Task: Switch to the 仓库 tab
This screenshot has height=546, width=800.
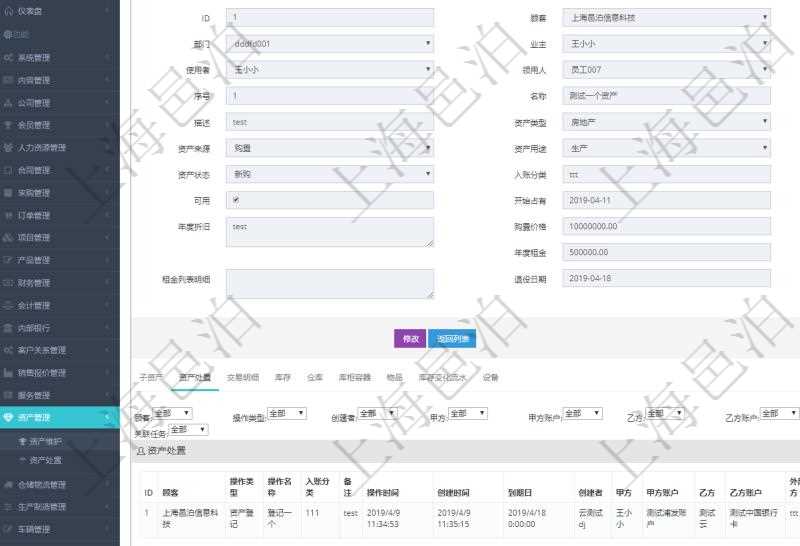Action: click(x=315, y=378)
